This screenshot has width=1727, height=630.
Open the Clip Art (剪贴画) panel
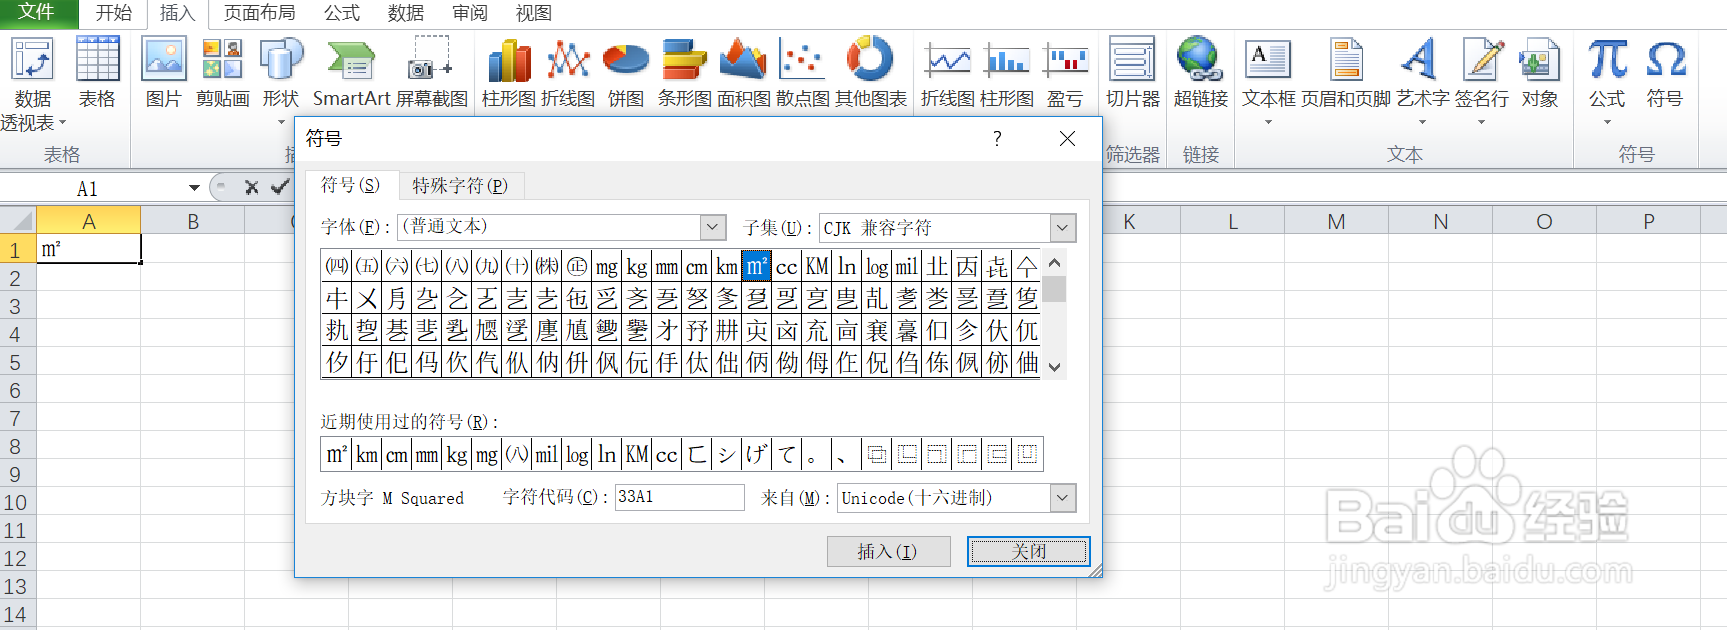pos(222,72)
